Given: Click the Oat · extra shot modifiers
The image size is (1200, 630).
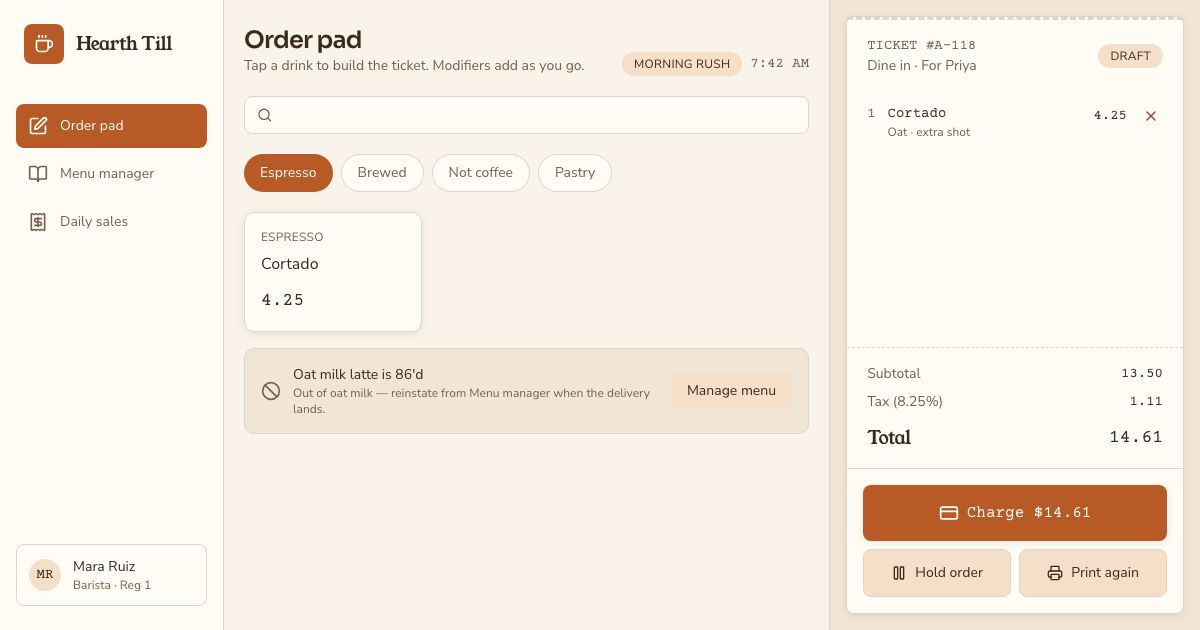Looking at the screenshot, I should (x=929, y=132).
